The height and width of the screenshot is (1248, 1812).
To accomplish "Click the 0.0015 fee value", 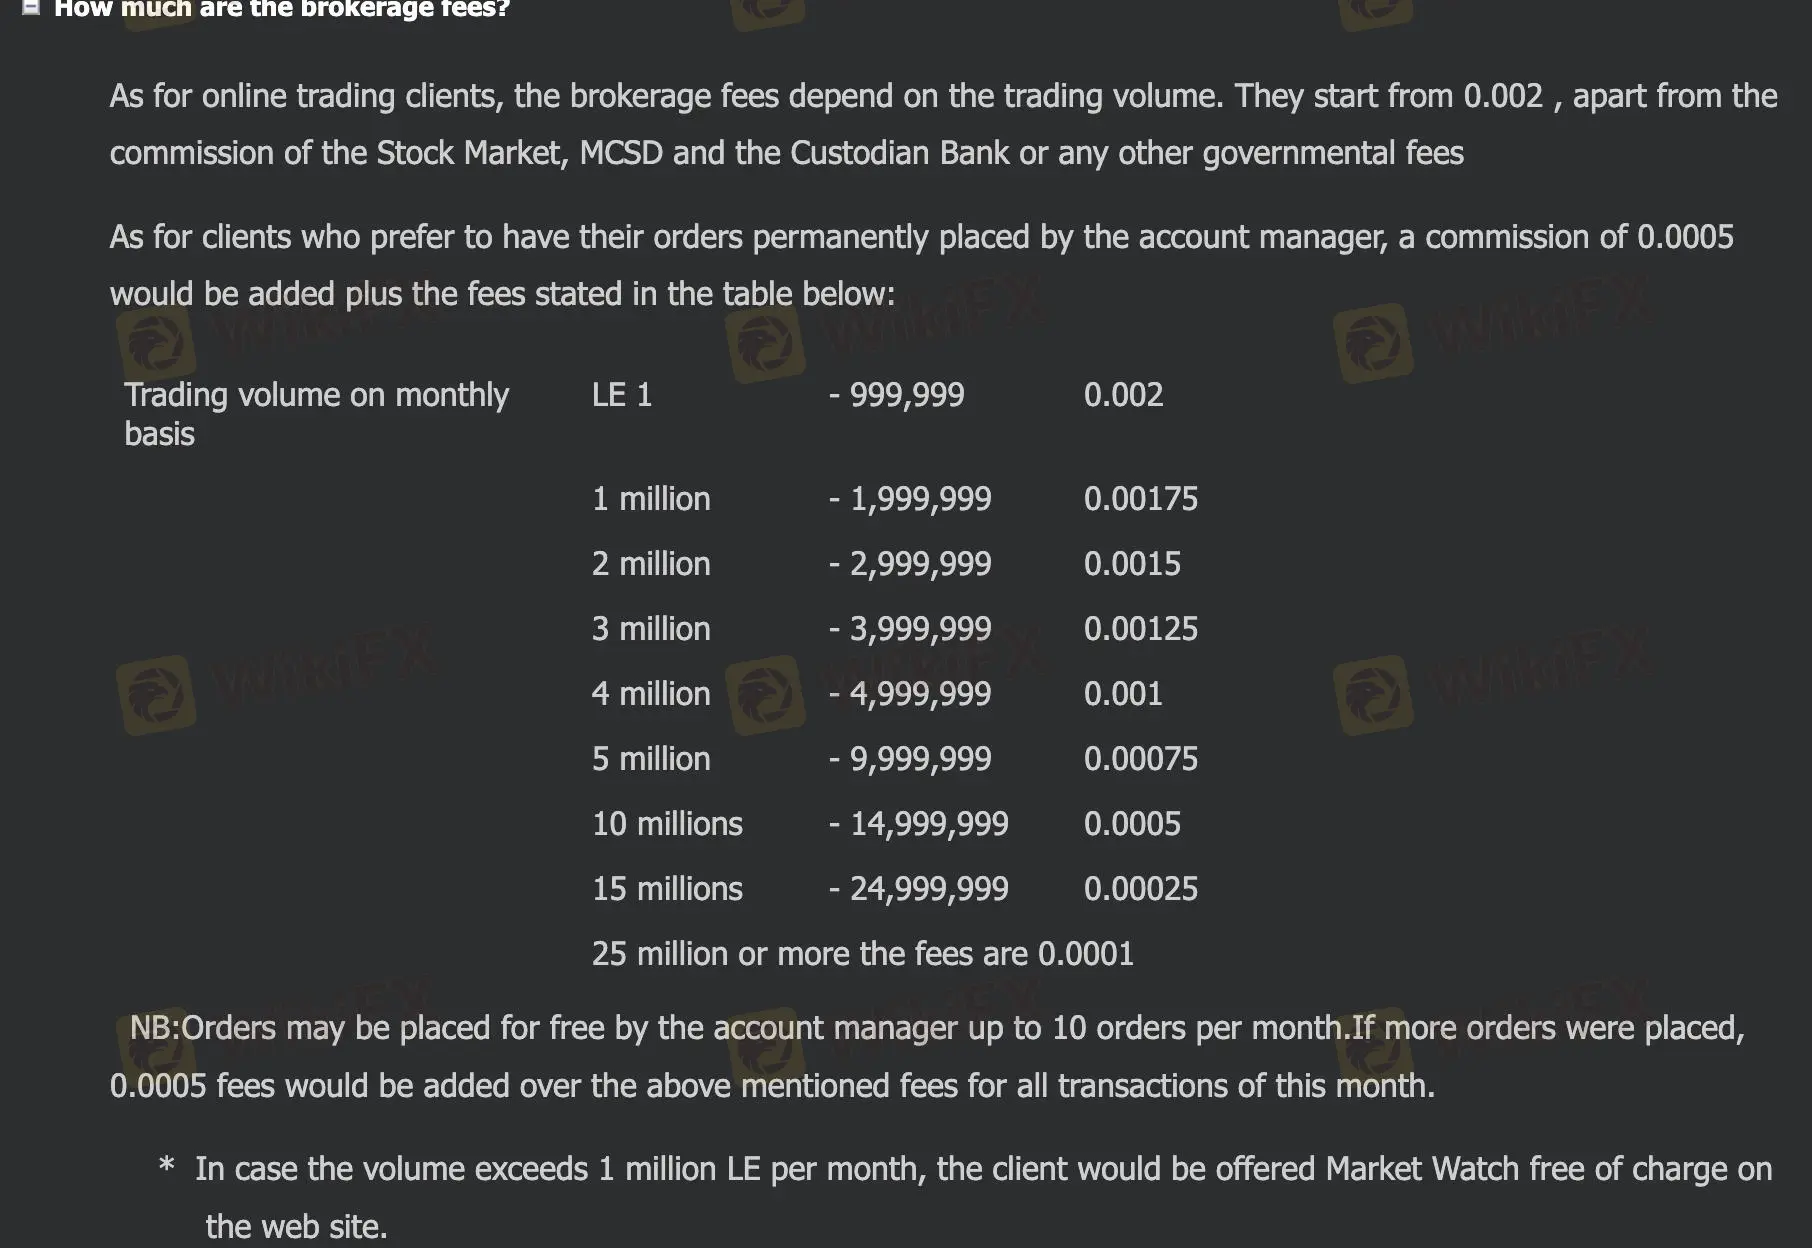I will [x=1132, y=564].
